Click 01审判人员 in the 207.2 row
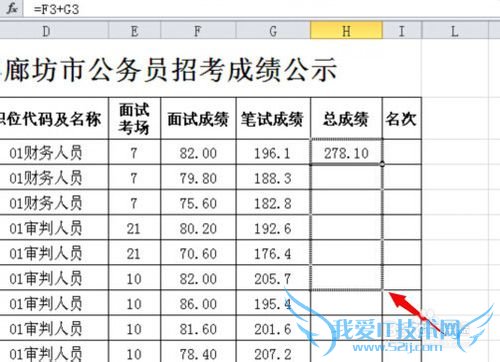 click(x=46, y=353)
